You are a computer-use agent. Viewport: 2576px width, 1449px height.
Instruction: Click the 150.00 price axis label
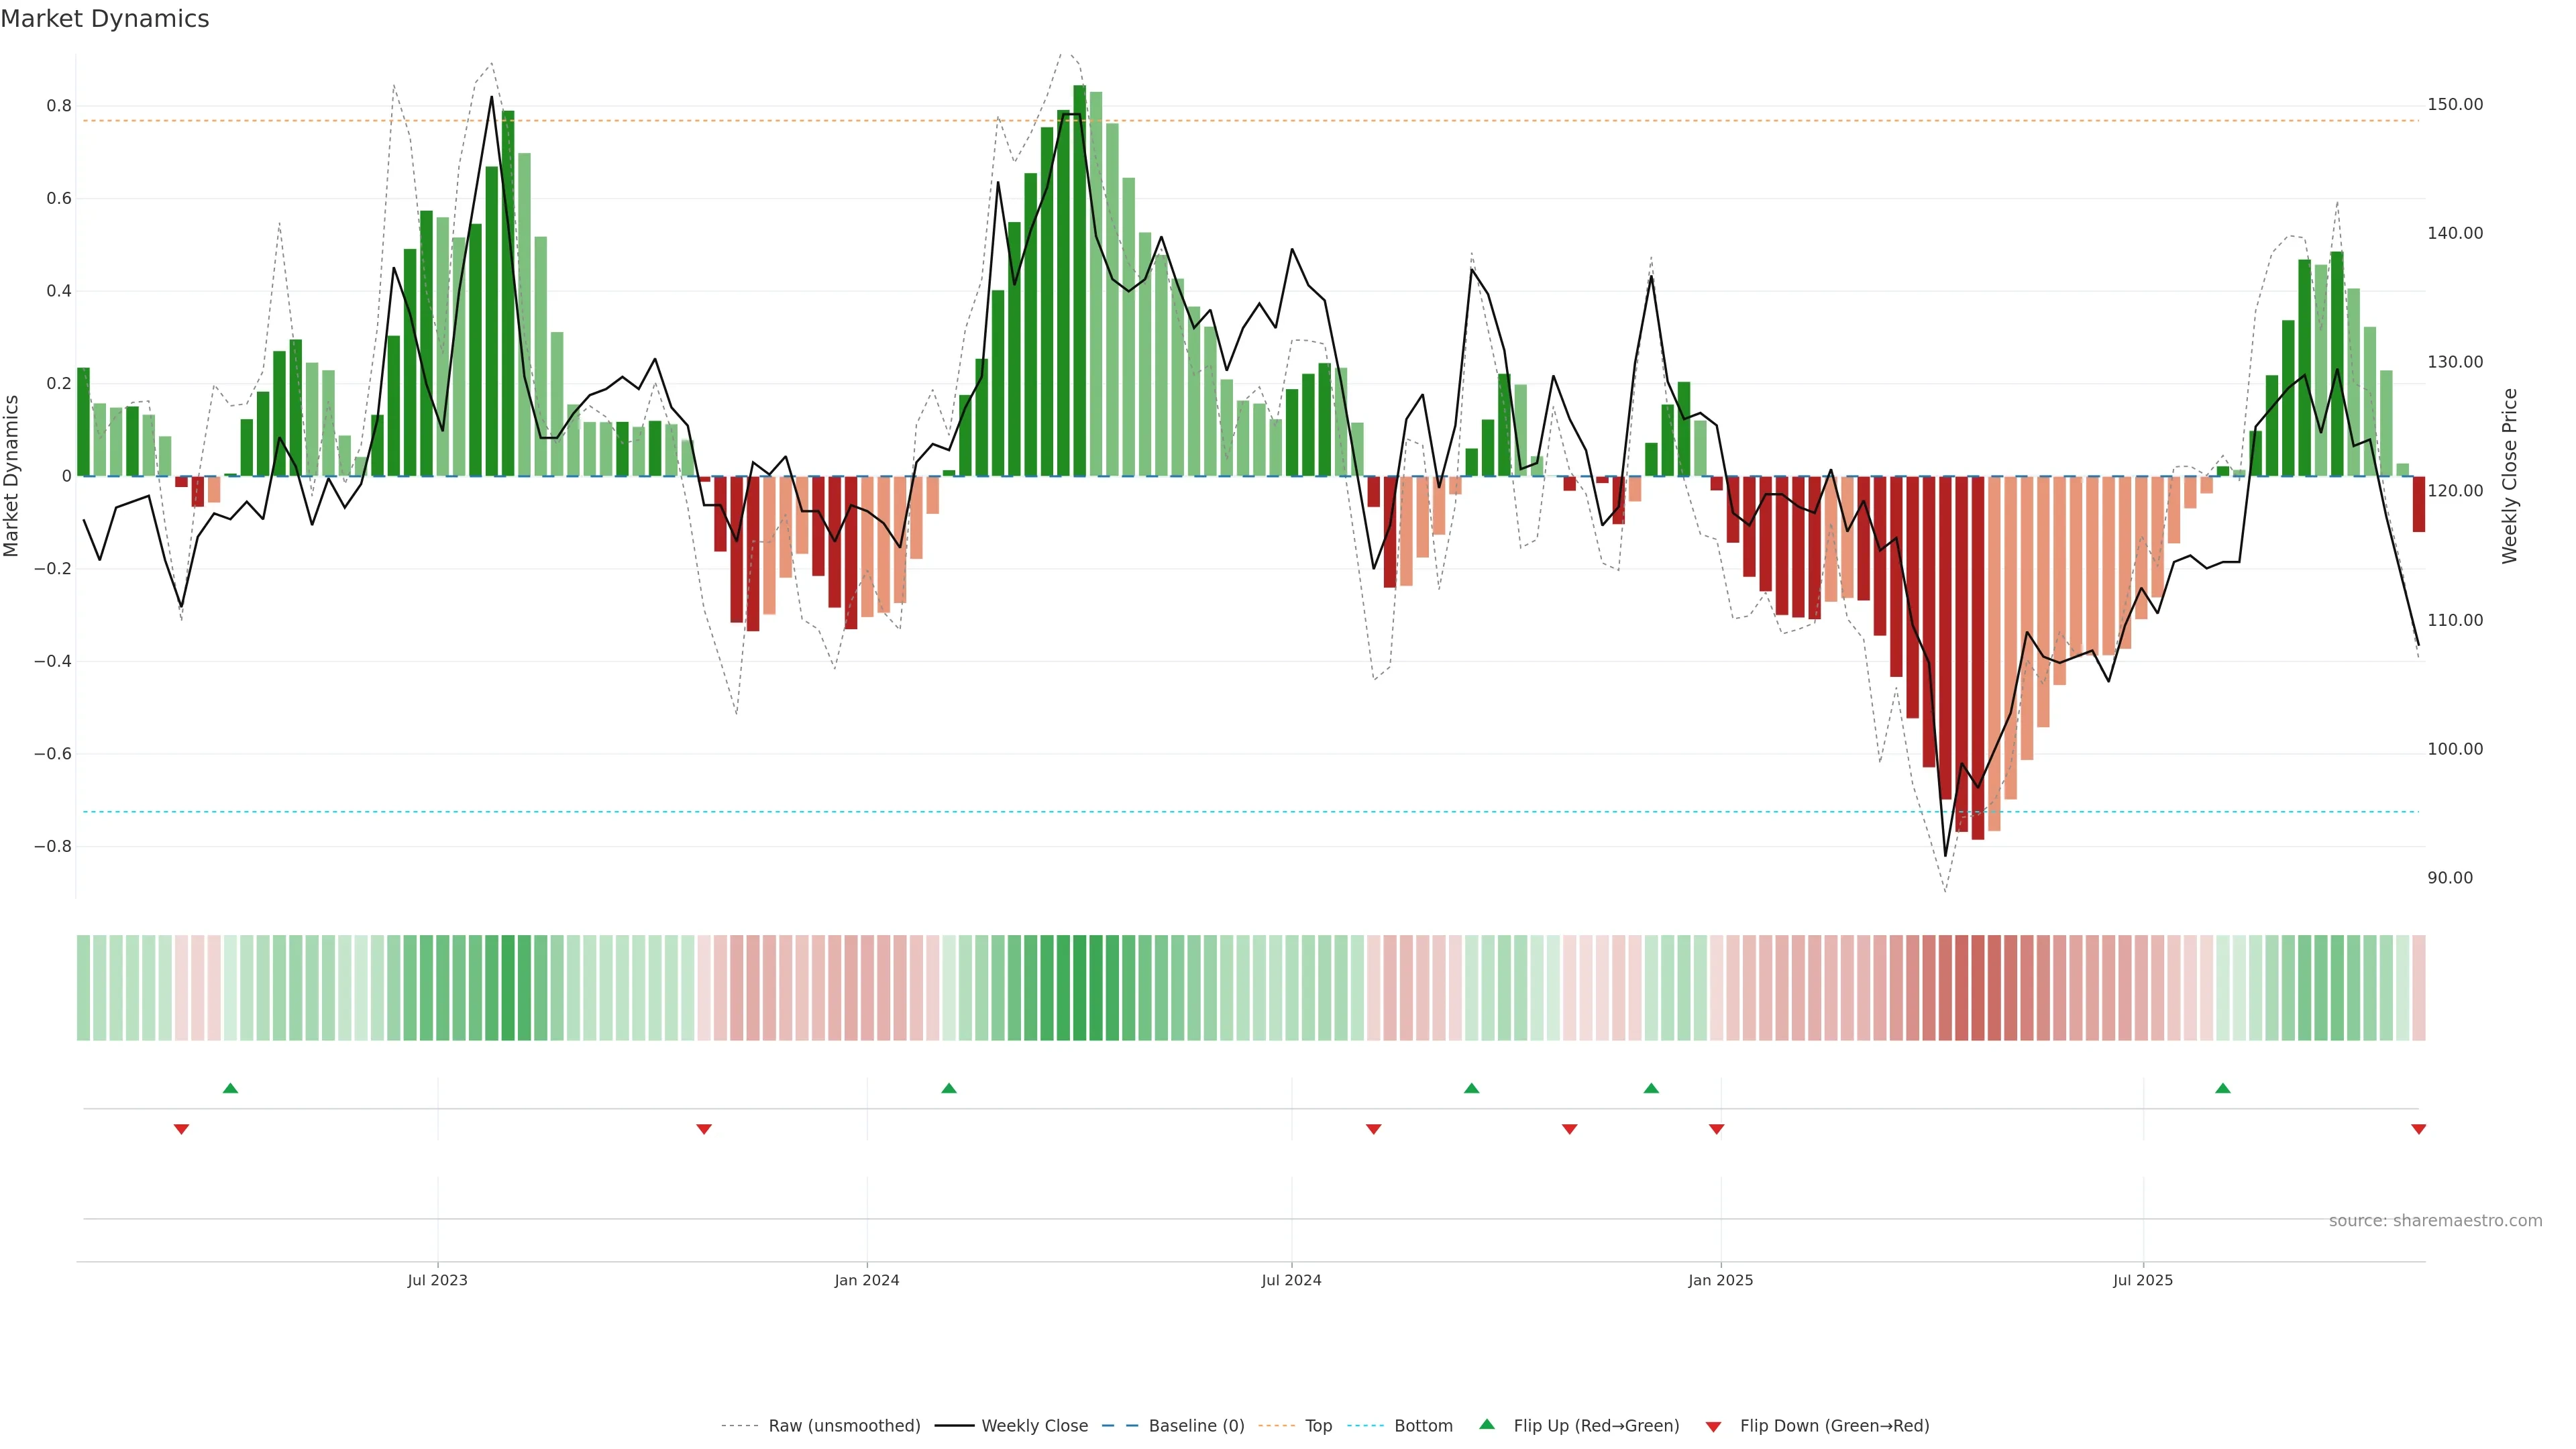click(x=2454, y=105)
